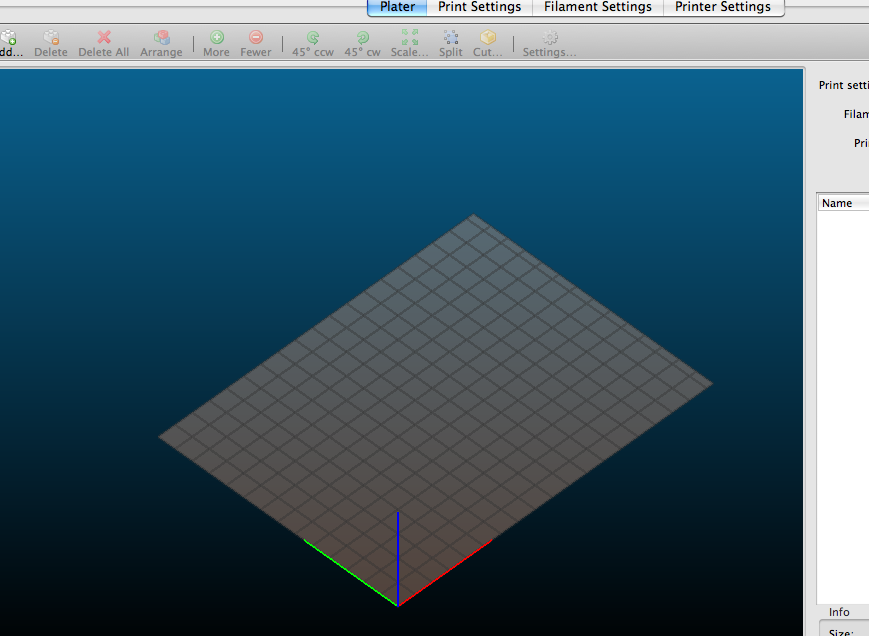Viewport: 869px width, 636px height.
Task: Open object Settings gear icon
Action: (550, 37)
